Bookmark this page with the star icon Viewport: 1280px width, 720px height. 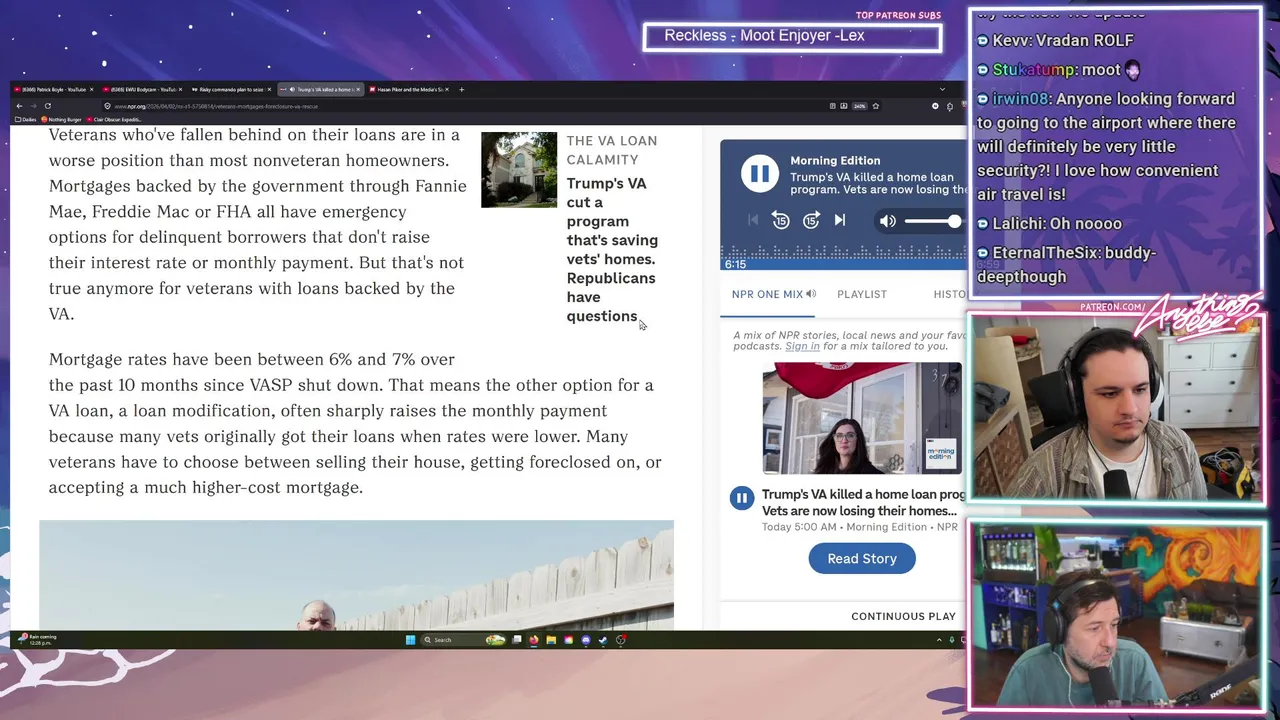pos(876,106)
